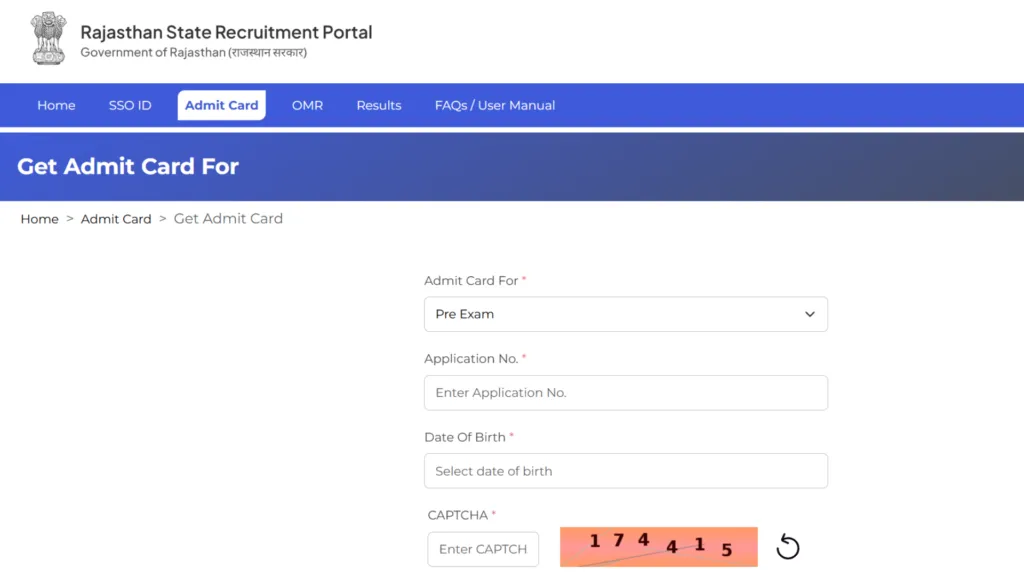Click the CAPTCHA image showing 174415
The width and height of the screenshot is (1024, 576).
(x=658, y=547)
